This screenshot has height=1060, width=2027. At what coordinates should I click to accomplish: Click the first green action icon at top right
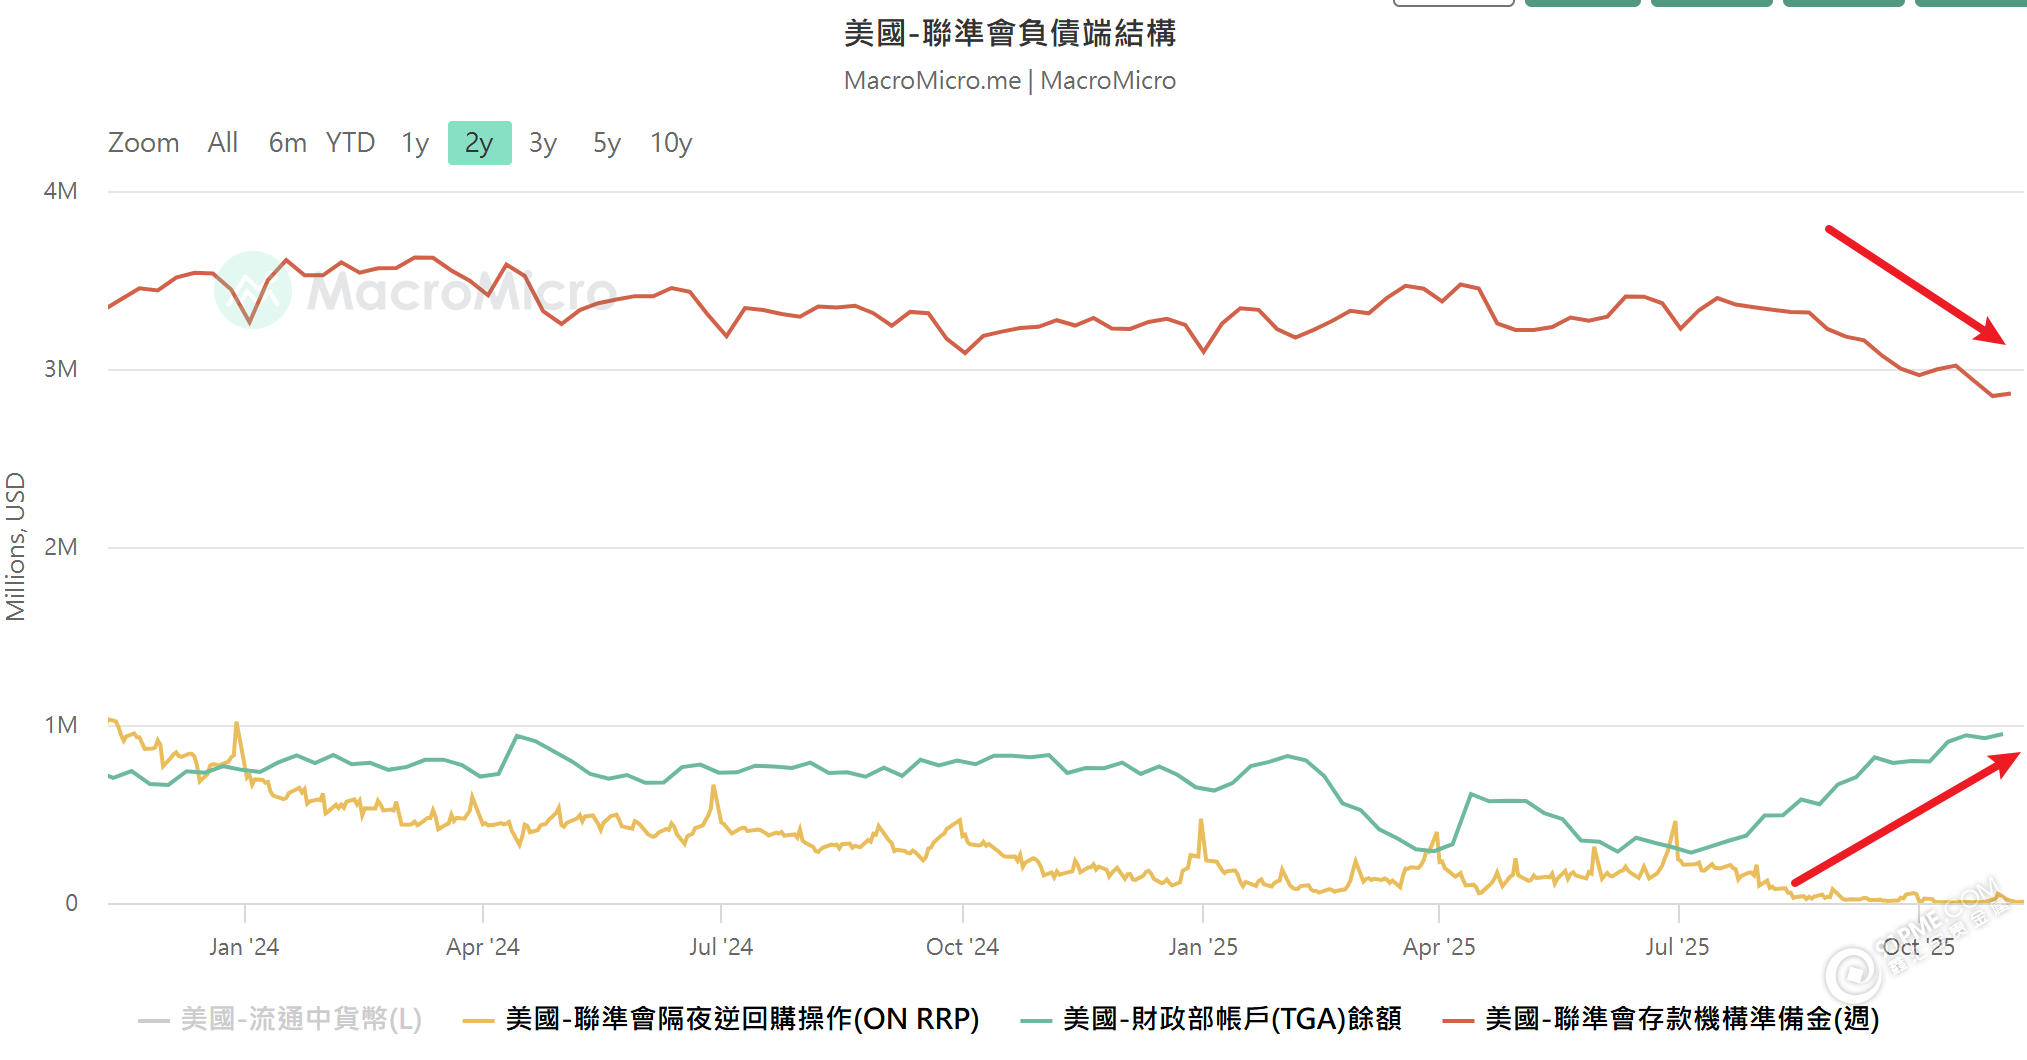[x=1583, y=3]
